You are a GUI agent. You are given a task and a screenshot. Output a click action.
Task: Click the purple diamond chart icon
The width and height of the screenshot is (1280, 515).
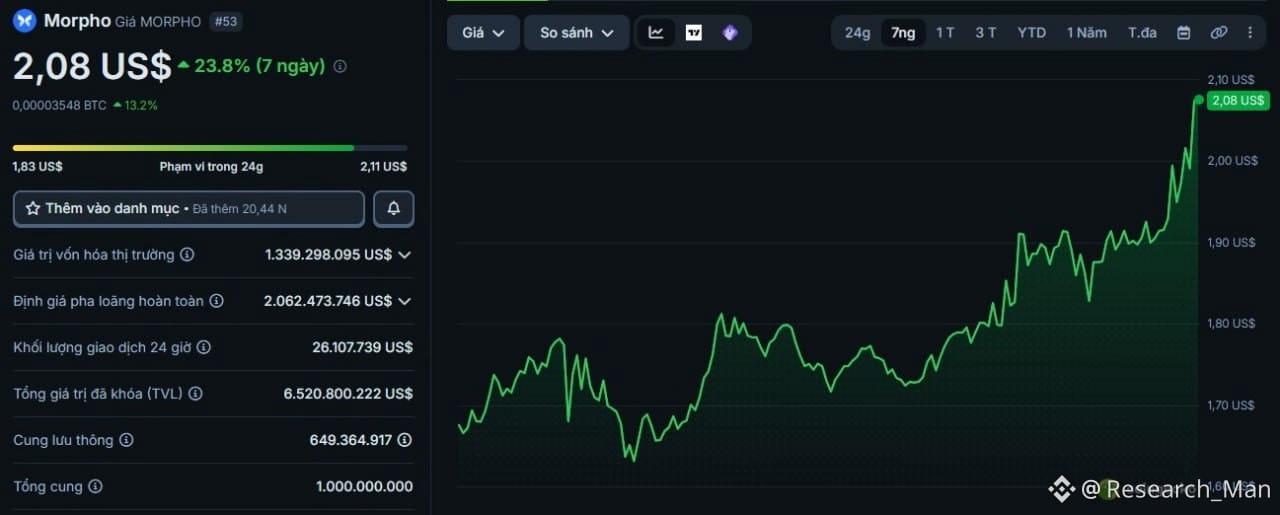pos(730,32)
